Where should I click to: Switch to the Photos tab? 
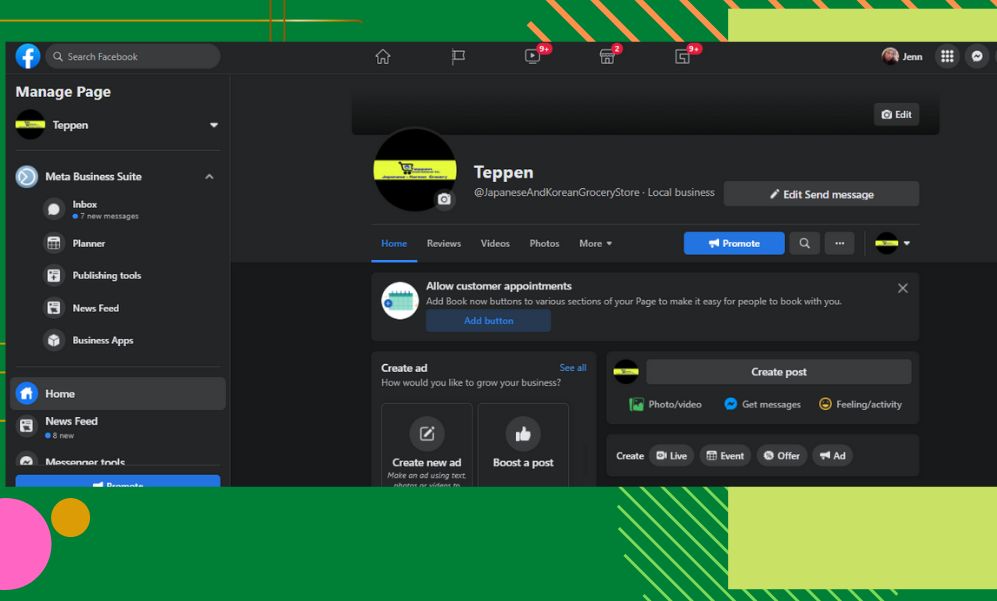pos(545,244)
